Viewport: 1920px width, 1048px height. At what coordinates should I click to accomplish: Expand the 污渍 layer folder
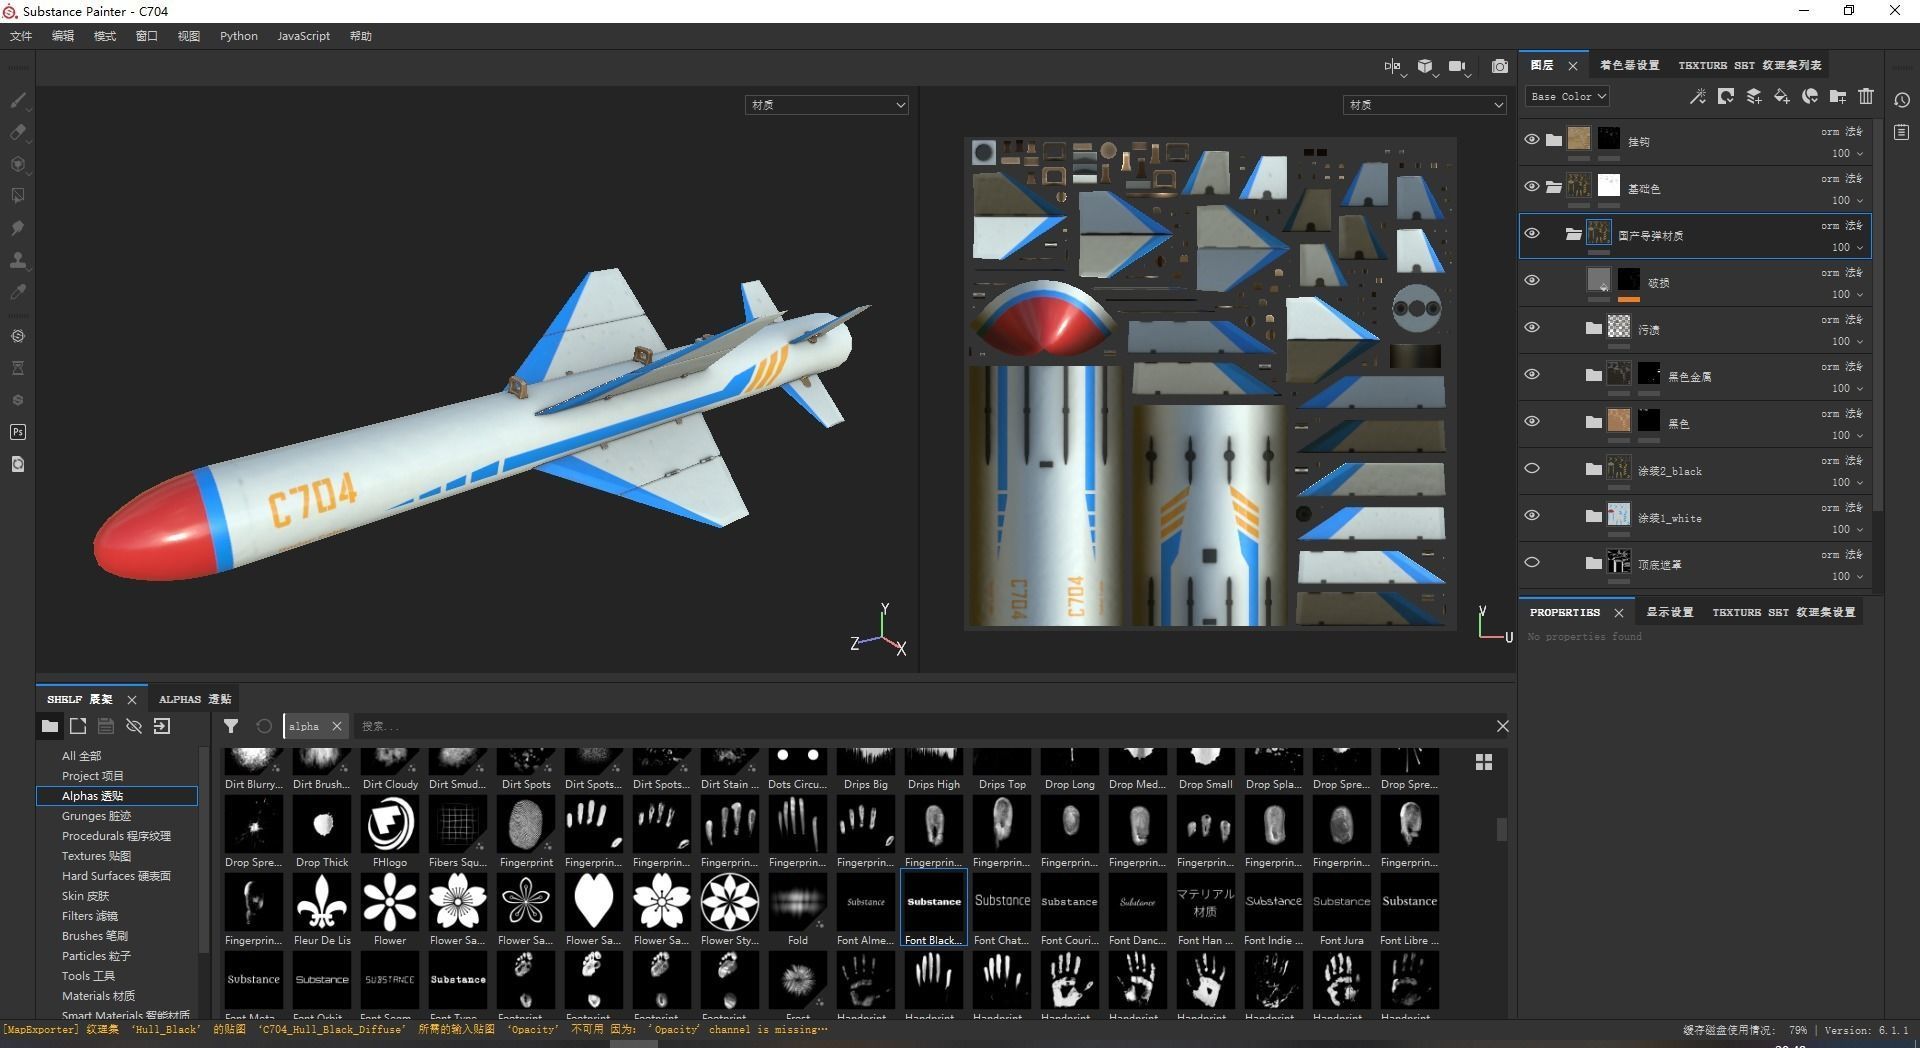1593,328
